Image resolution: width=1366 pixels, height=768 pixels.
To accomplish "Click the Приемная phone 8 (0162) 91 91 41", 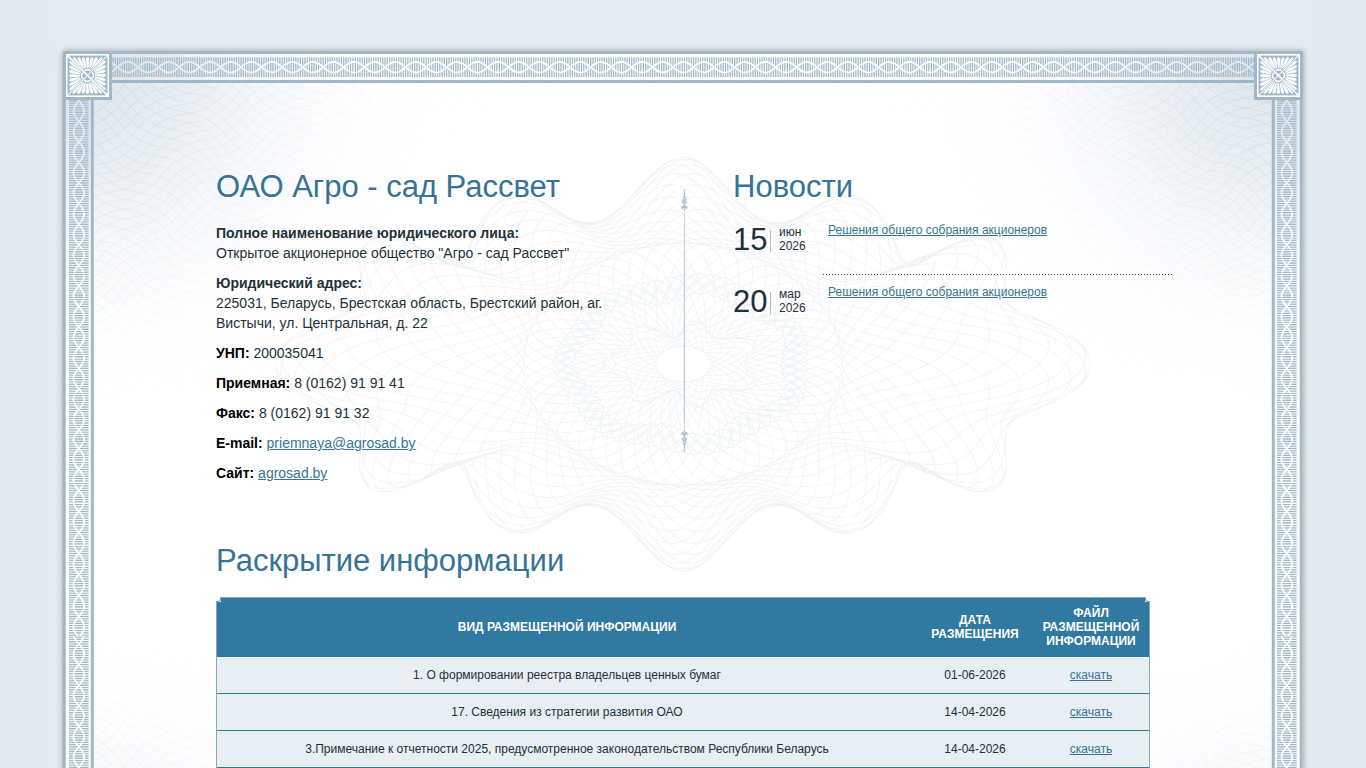I will click(x=349, y=383).
